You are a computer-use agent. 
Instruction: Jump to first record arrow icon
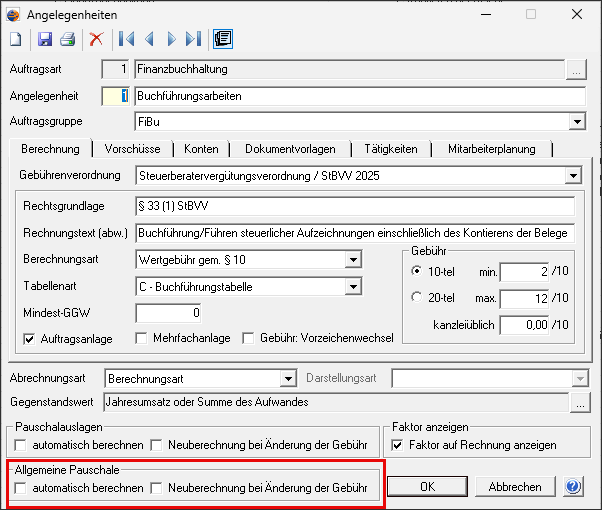(x=126, y=39)
